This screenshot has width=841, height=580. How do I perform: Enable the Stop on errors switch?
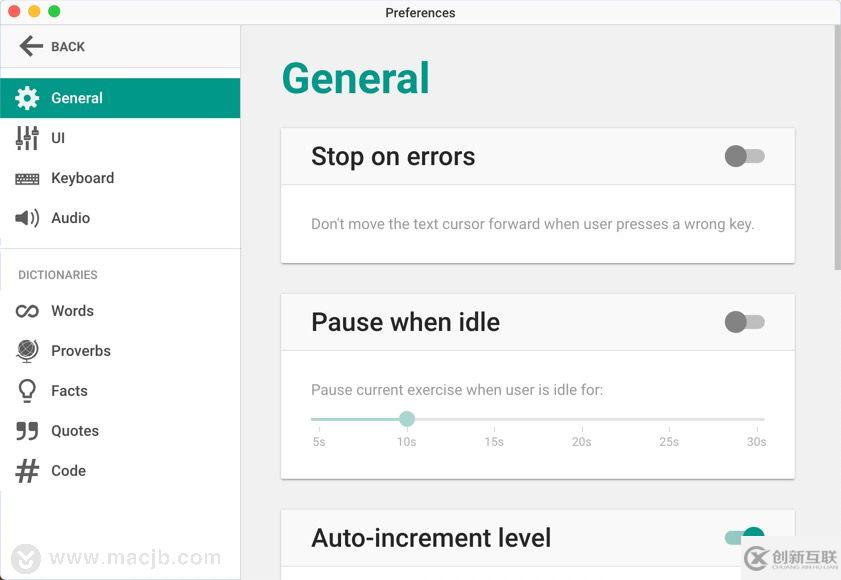click(744, 156)
